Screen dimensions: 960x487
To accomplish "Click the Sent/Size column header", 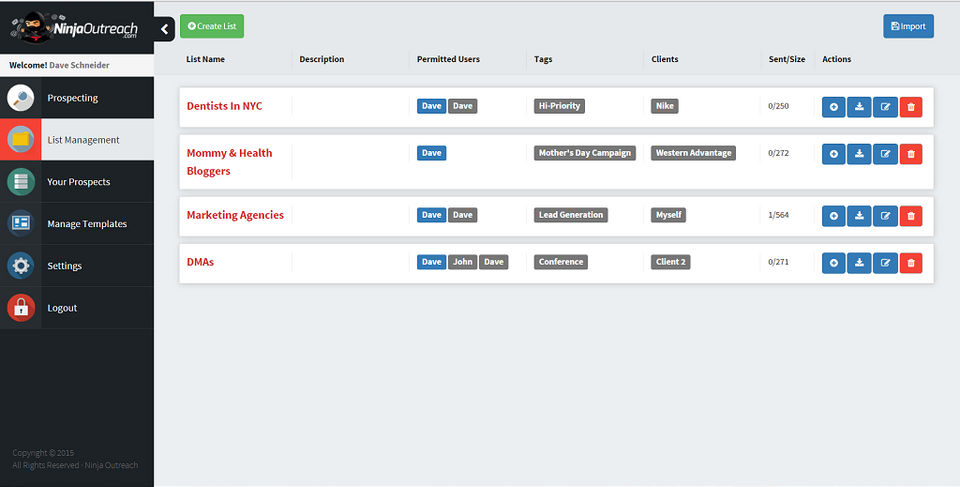I will pos(787,59).
